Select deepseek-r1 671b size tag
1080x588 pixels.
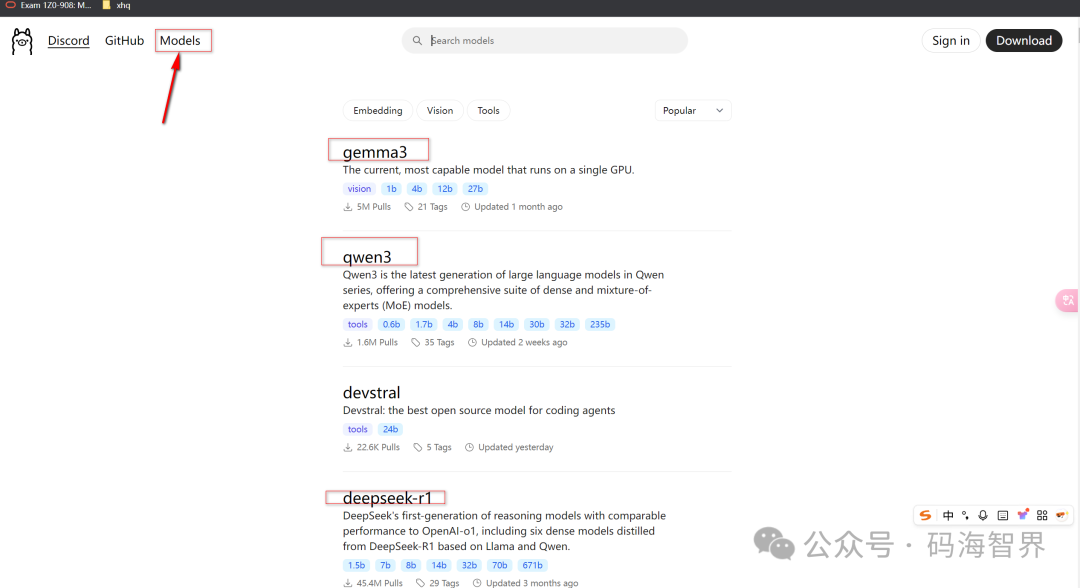click(x=532, y=565)
